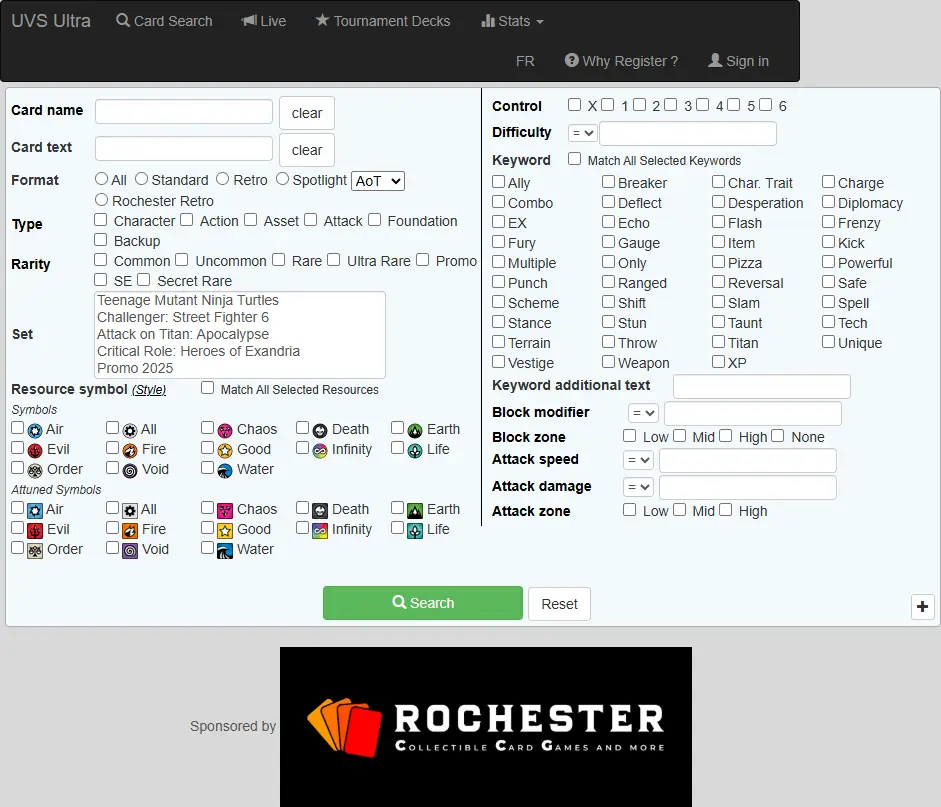Open the Spotlight AoT dropdown
Screen dimensions: 941x807
pyautogui.click(x=378, y=181)
